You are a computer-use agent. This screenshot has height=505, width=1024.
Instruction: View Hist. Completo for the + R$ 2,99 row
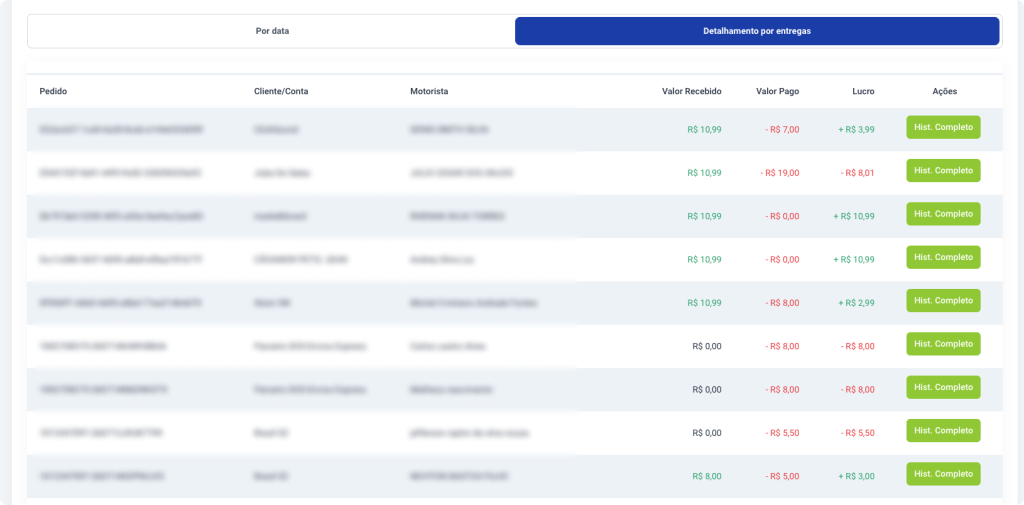tap(943, 301)
